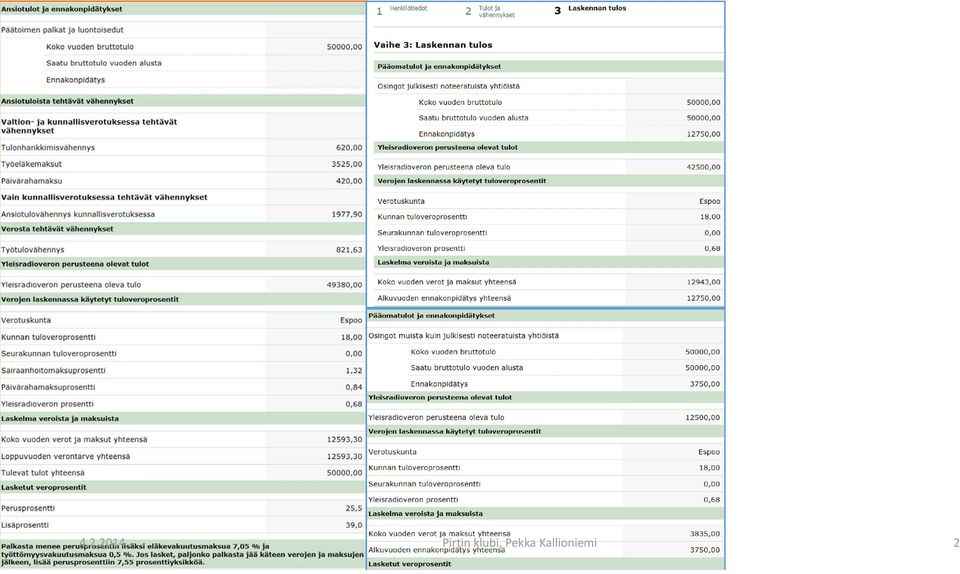Click the 'Valtion- ja kunnallisverotuksessa tehtävät vähennykset' subheading
The width and height of the screenshot is (960, 574).
(89, 126)
